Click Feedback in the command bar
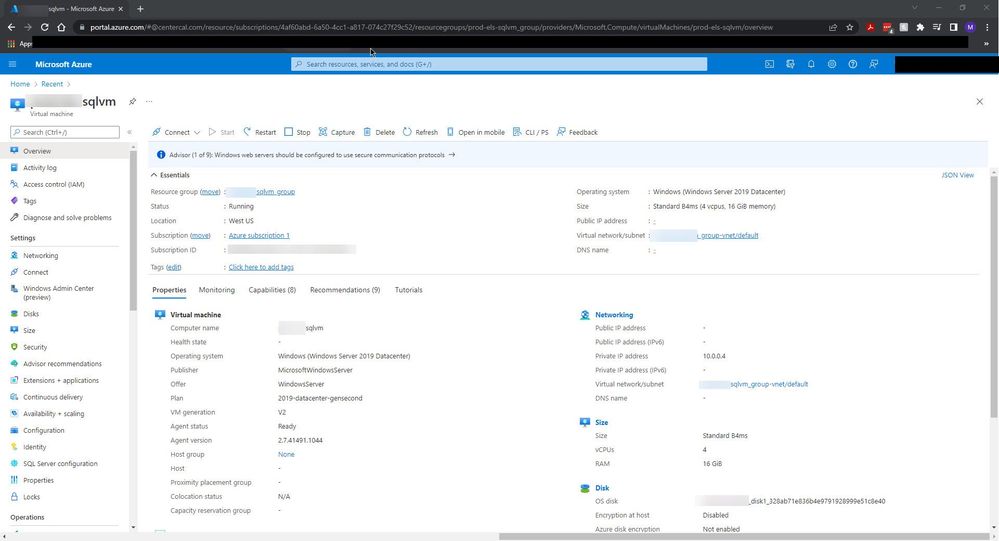999x541 pixels. (577, 132)
